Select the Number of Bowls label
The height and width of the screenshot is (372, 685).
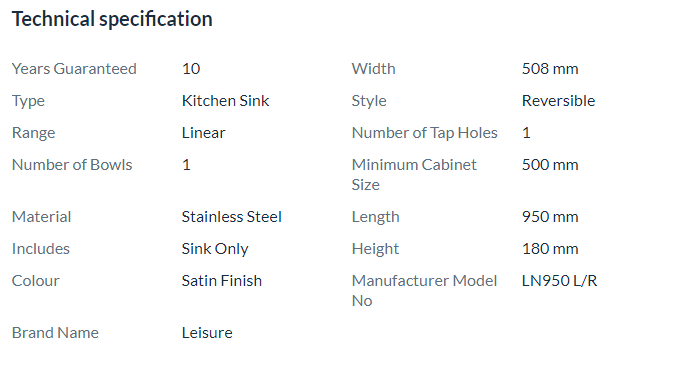pyautogui.click(x=72, y=165)
